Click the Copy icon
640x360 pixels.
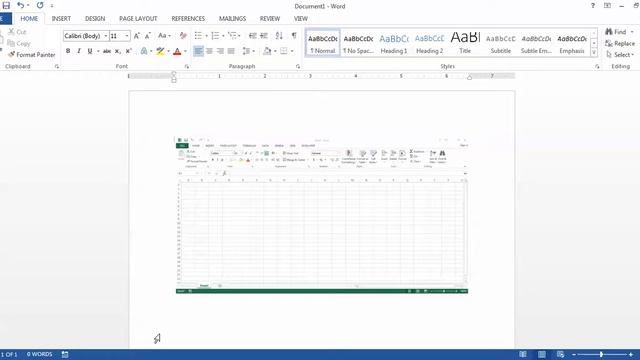(x=11, y=43)
